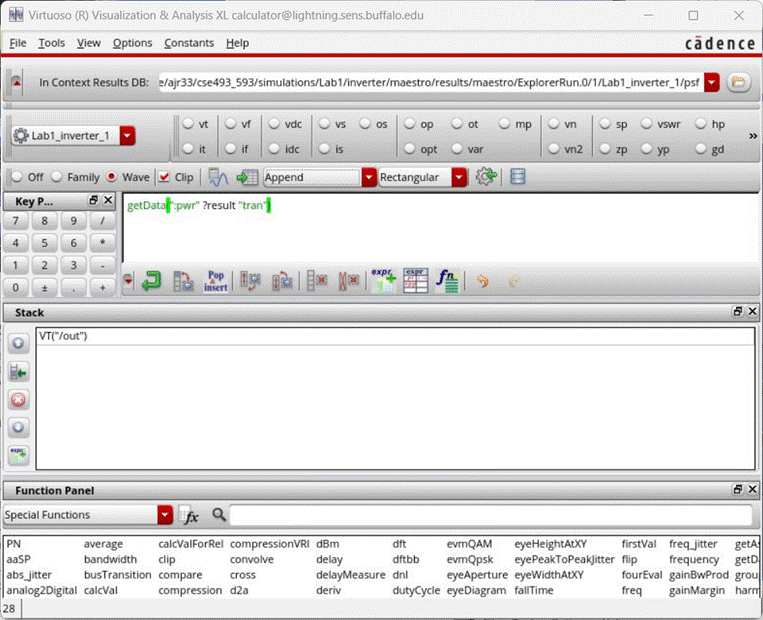This screenshot has width=763, height=620.
Task: Select the Family radio button
Action: click(x=57, y=177)
